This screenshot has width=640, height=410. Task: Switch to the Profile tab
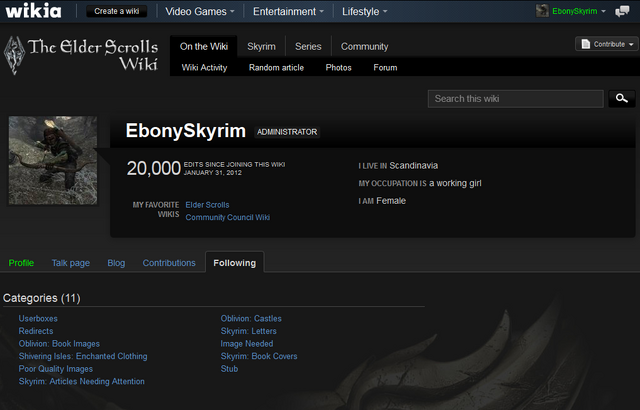21,263
